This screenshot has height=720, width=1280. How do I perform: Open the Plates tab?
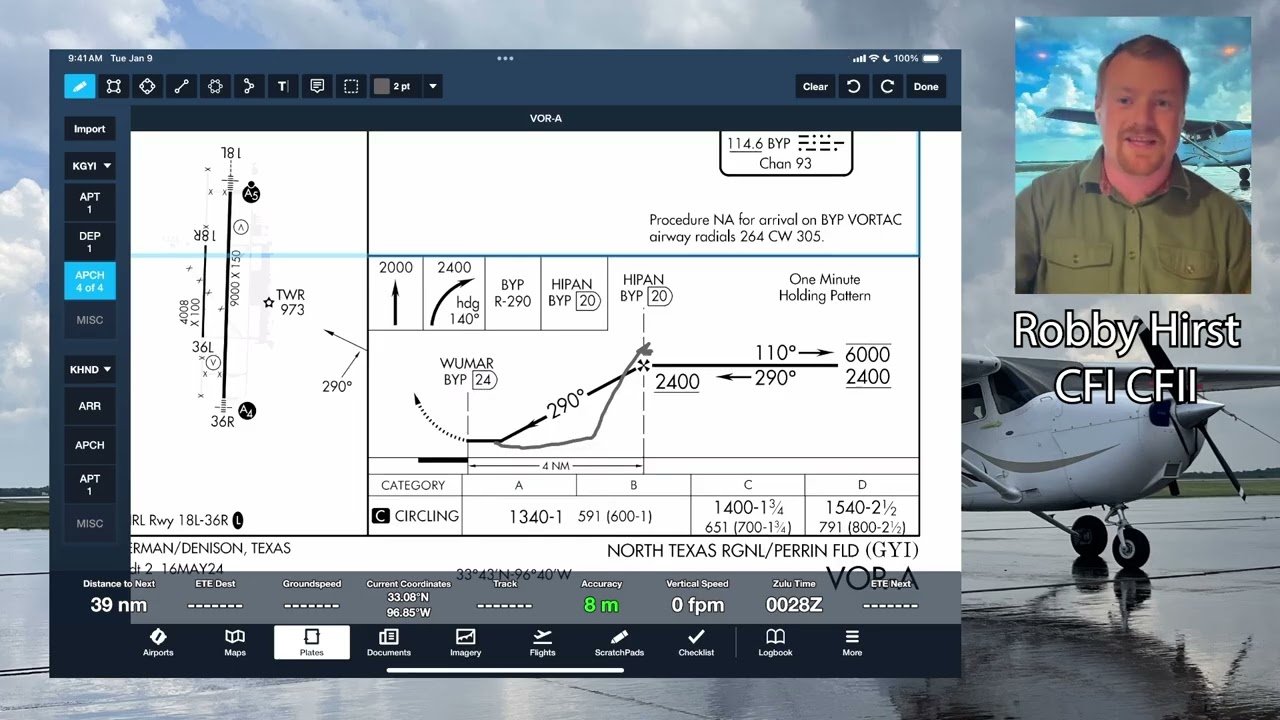click(x=312, y=642)
